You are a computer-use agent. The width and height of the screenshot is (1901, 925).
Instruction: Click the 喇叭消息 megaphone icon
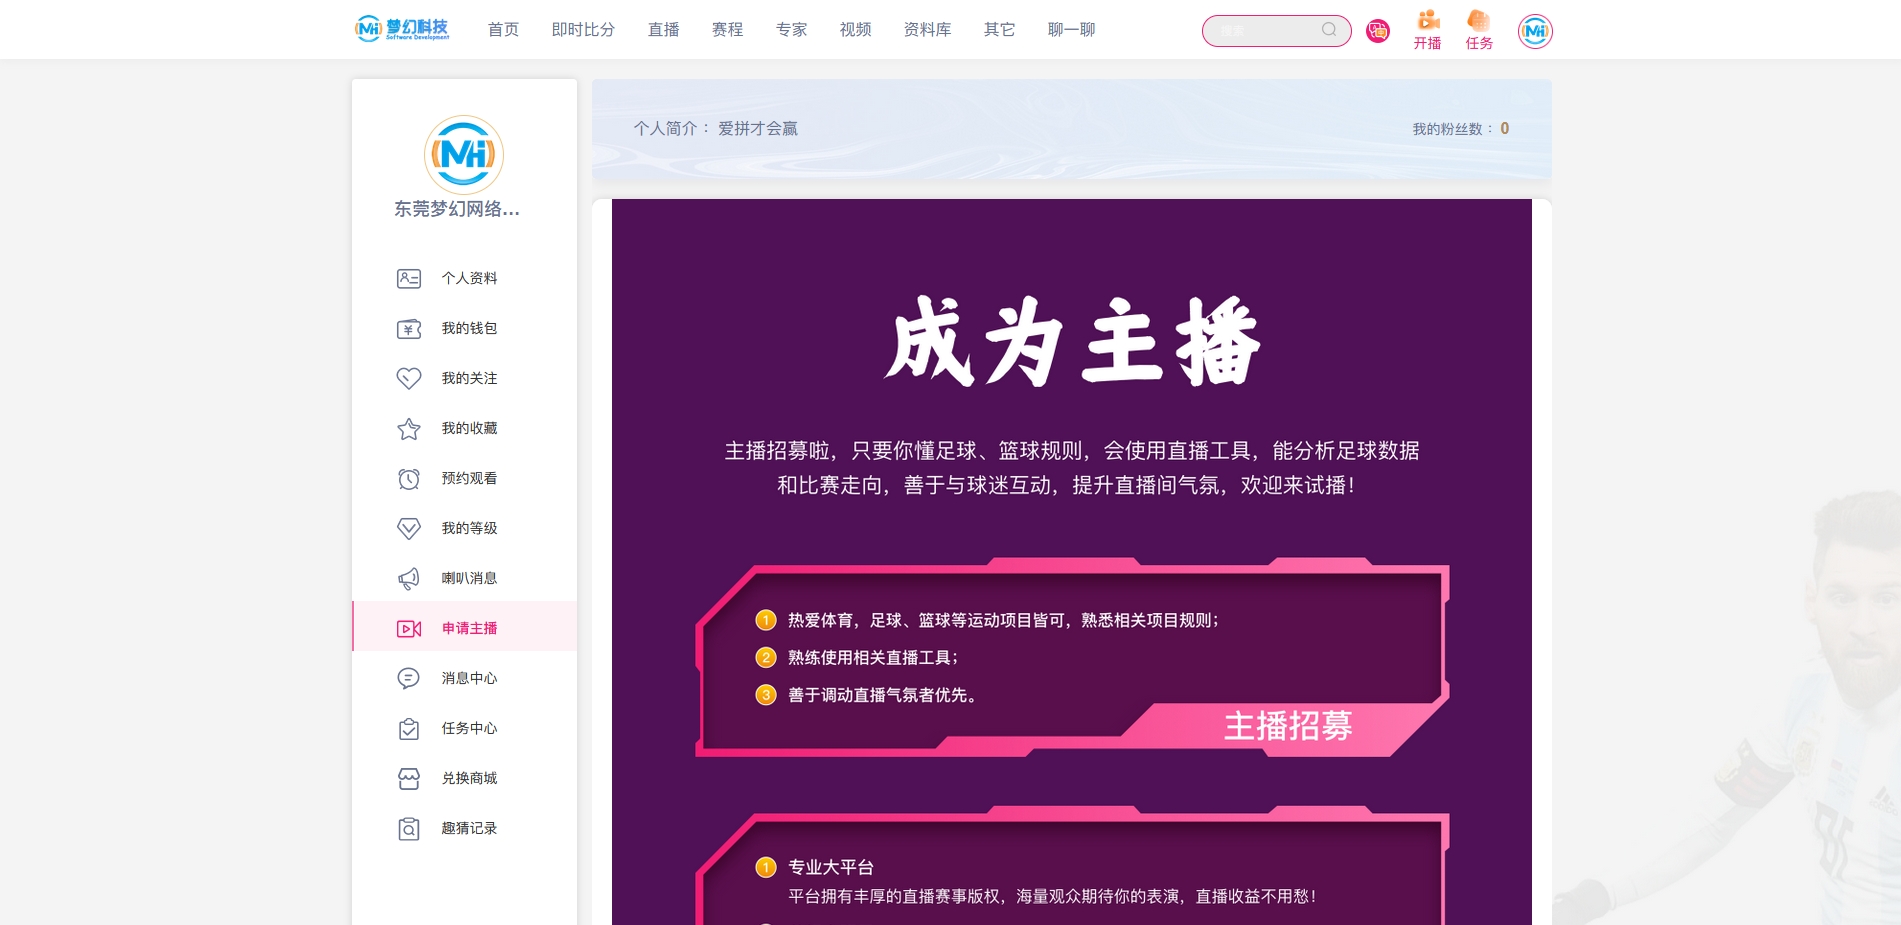coord(409,578)
